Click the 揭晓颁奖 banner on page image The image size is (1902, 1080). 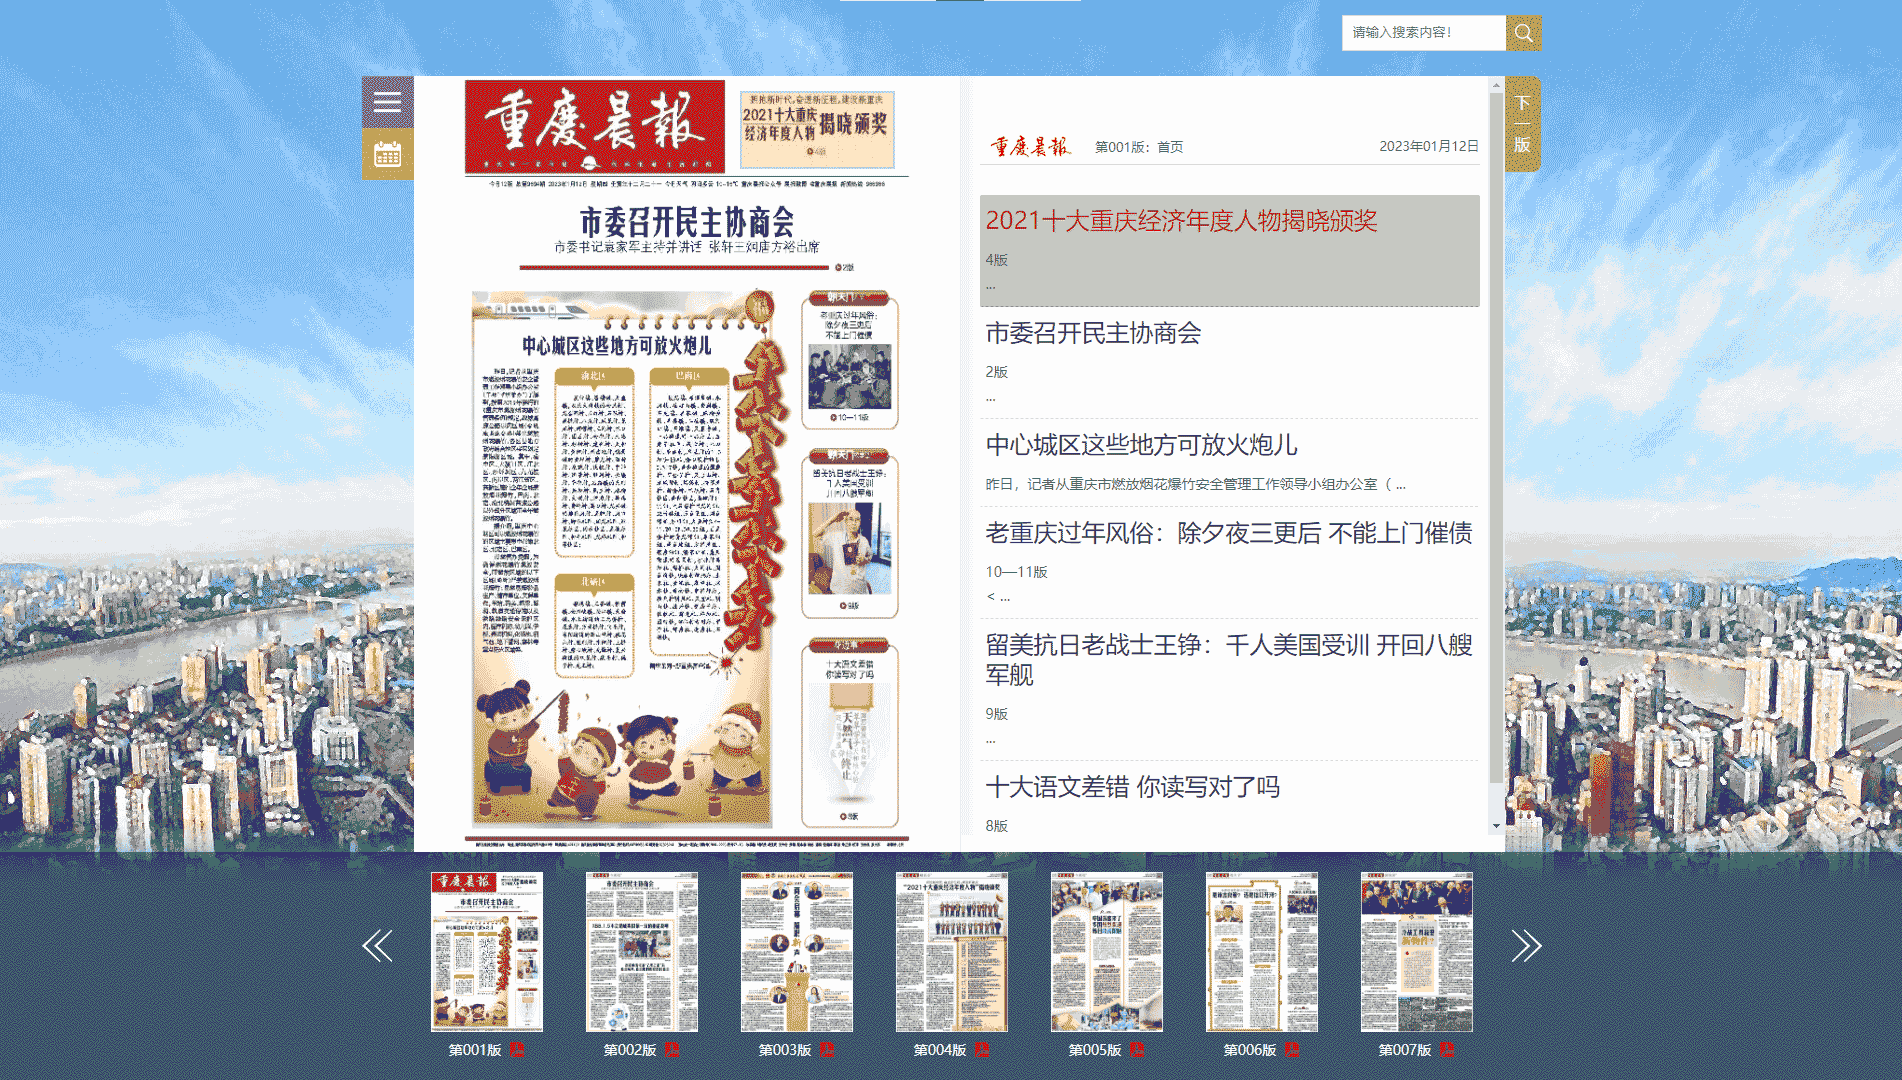(x=817, y=129)
